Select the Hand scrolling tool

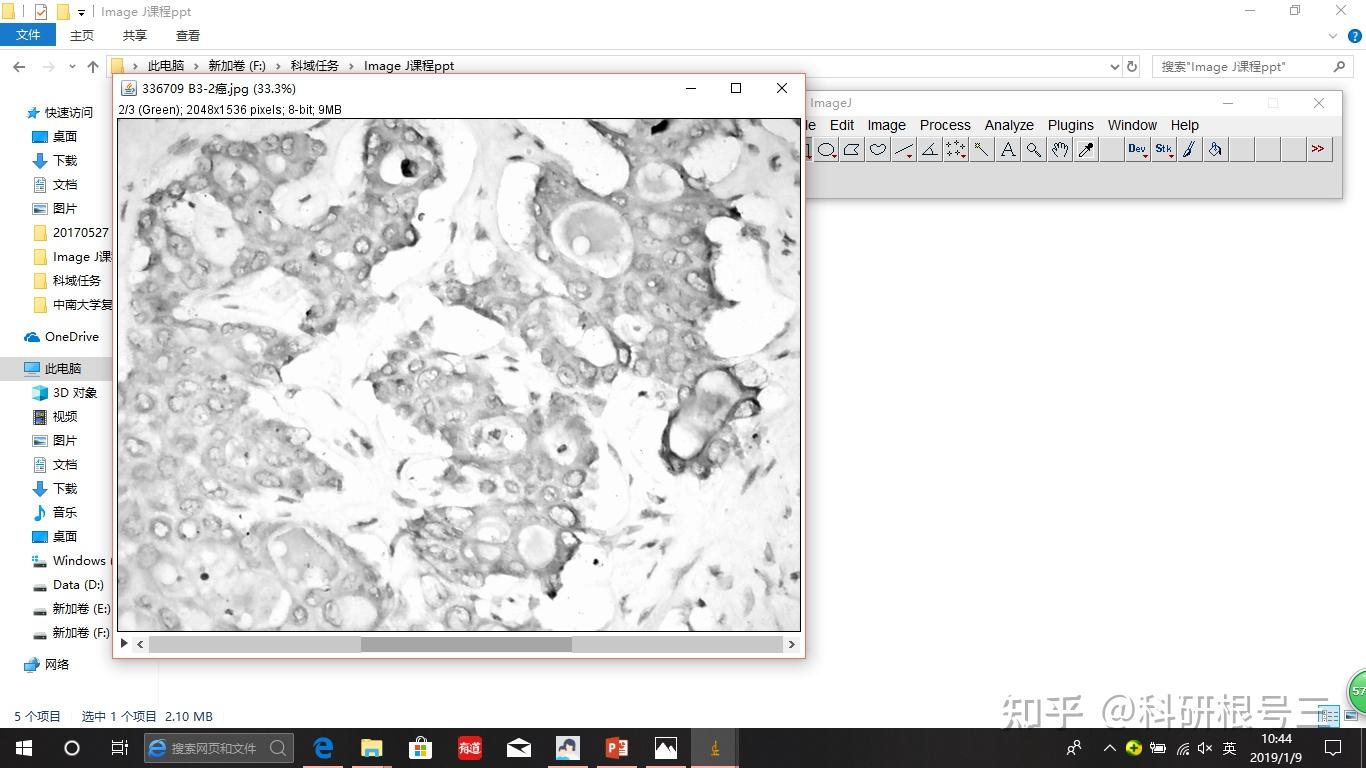coord(1060,150)
